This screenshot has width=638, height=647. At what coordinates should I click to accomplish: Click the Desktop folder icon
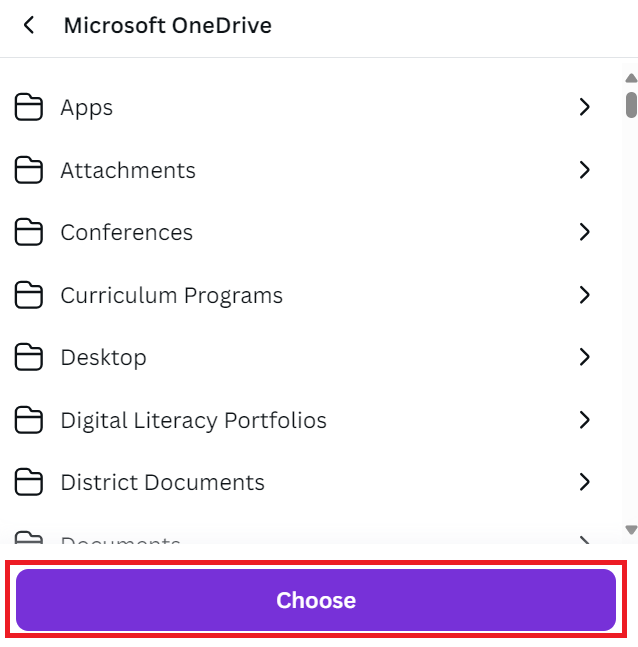click(x=28, y=357)
